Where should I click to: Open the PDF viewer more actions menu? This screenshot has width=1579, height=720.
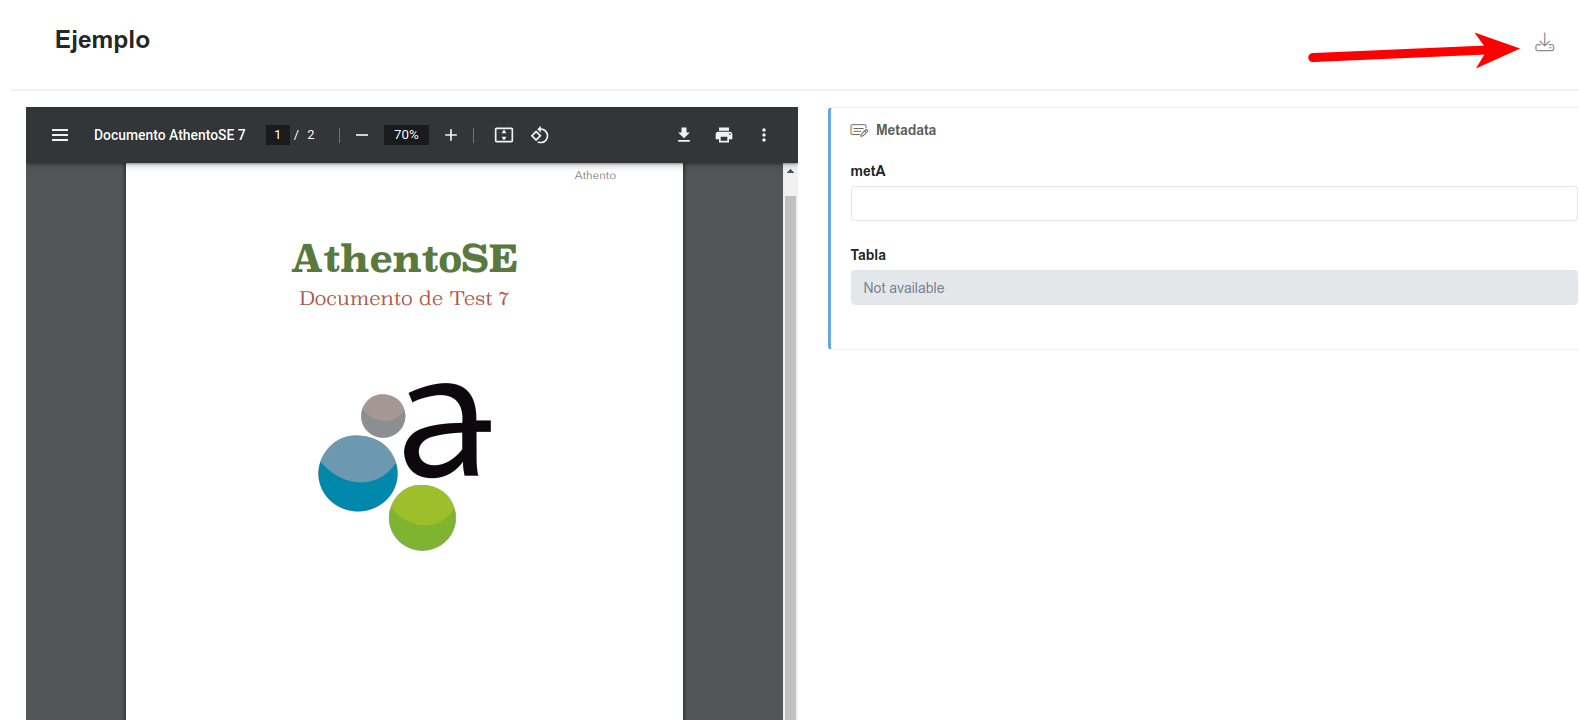click(x=764, y=135)
